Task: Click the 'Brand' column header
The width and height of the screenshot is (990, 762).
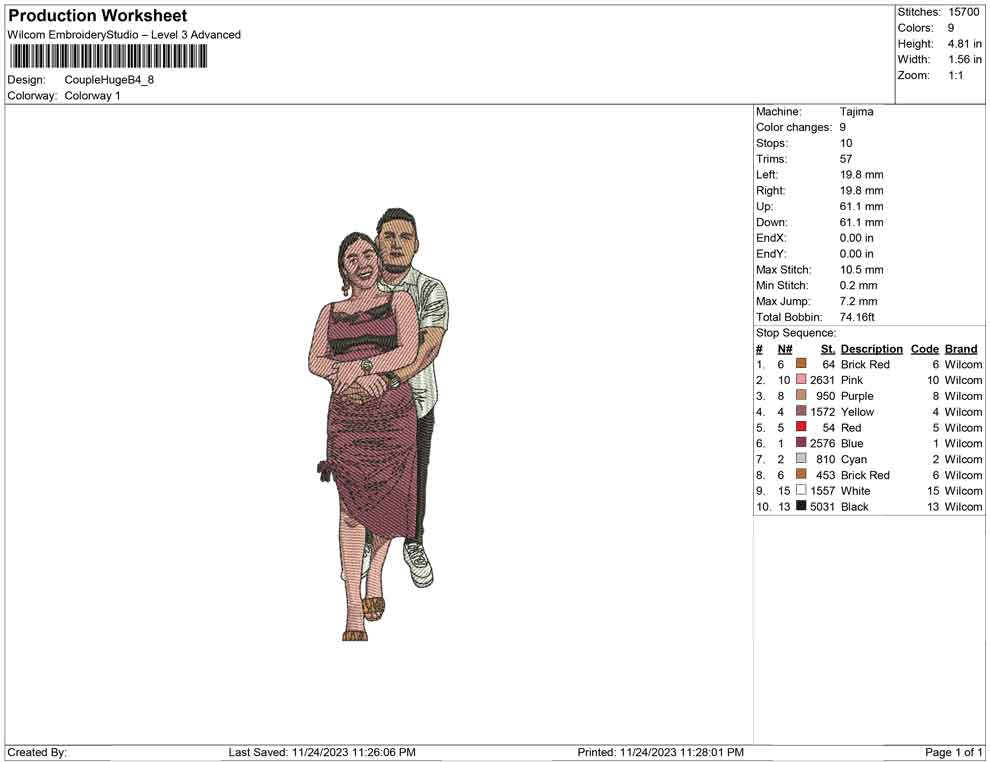Action: 961,349
